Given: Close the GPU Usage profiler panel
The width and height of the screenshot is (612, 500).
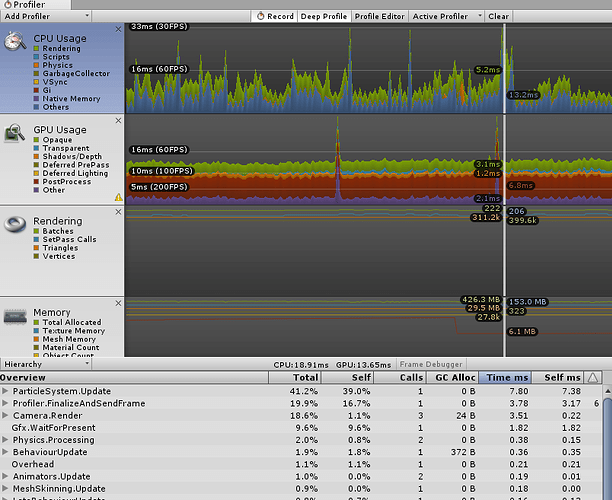Looking at the screenshot, I should tap(118, 121).
